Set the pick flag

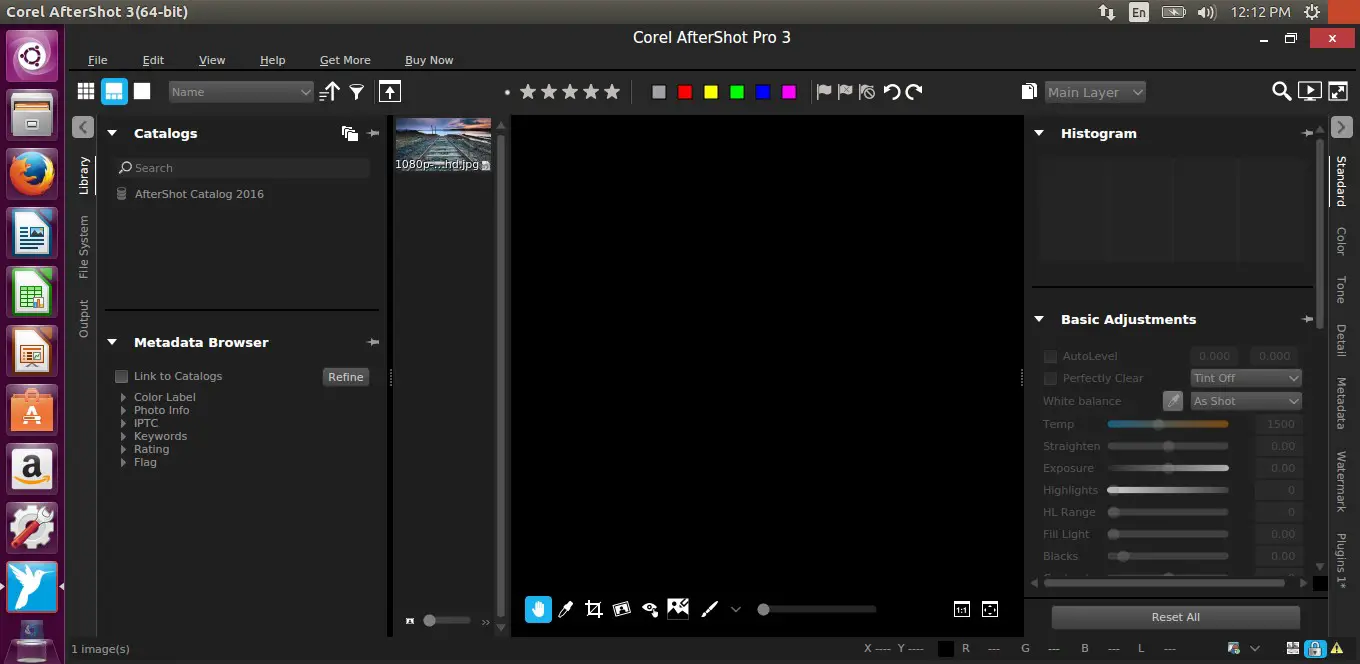pyautogui.click(x=824, y=92)
